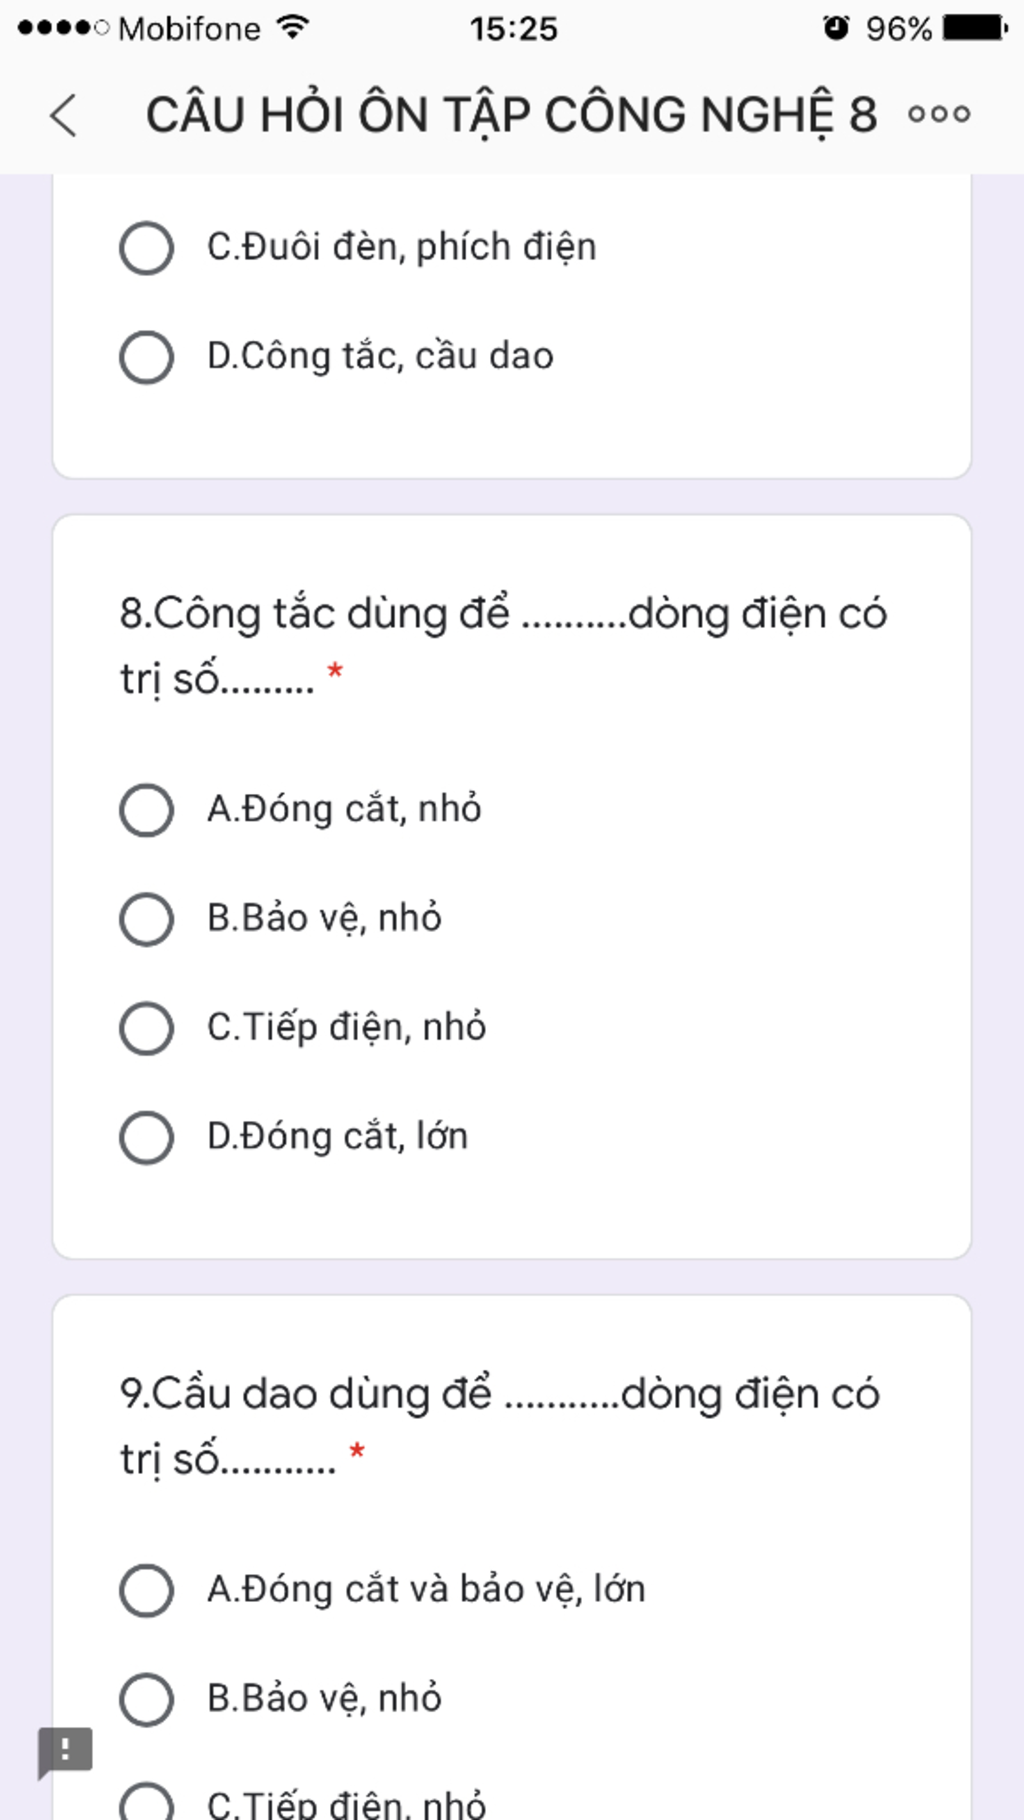Viewport: 1024px width, 1820px height.
Task: Tap the 15:25 clock in status bar
Action: click(513, 28)
